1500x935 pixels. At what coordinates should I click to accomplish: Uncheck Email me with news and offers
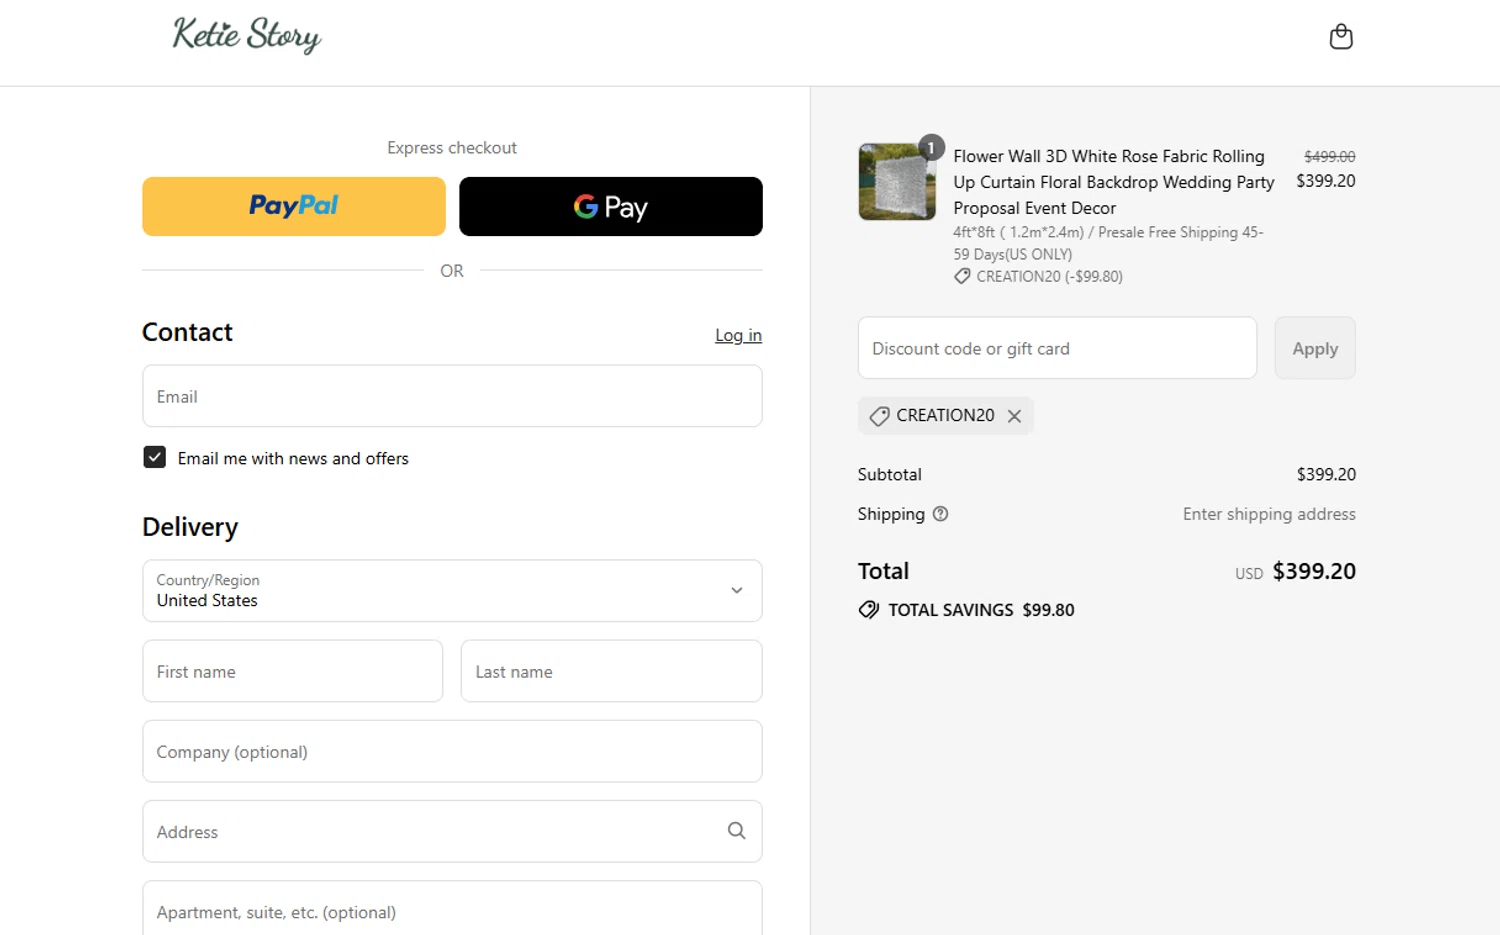point(155,457)
